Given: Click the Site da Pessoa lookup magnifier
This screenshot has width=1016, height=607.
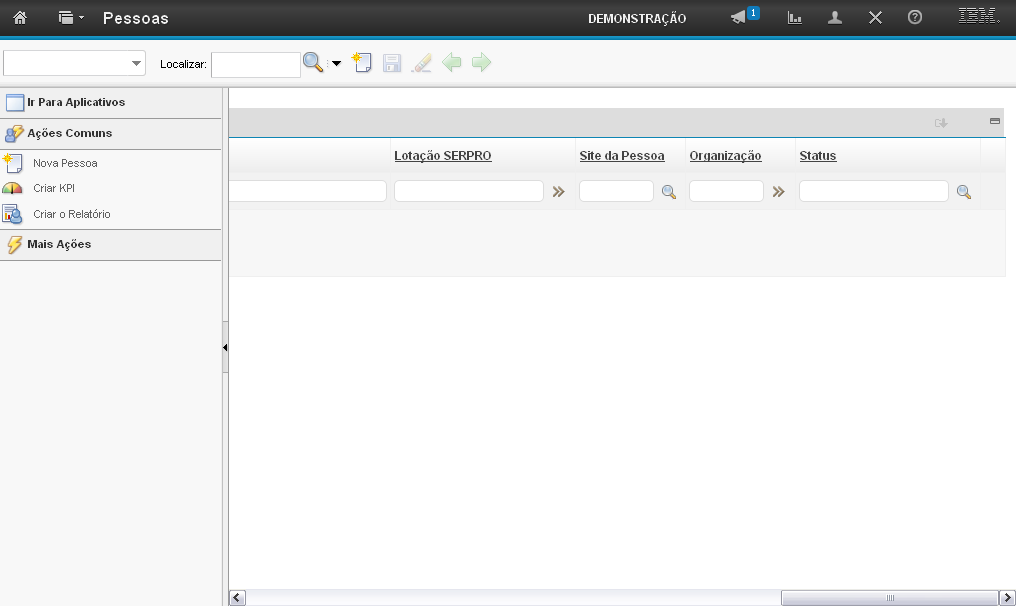Looking at the screenshot, I should click(x=668, y=192).
